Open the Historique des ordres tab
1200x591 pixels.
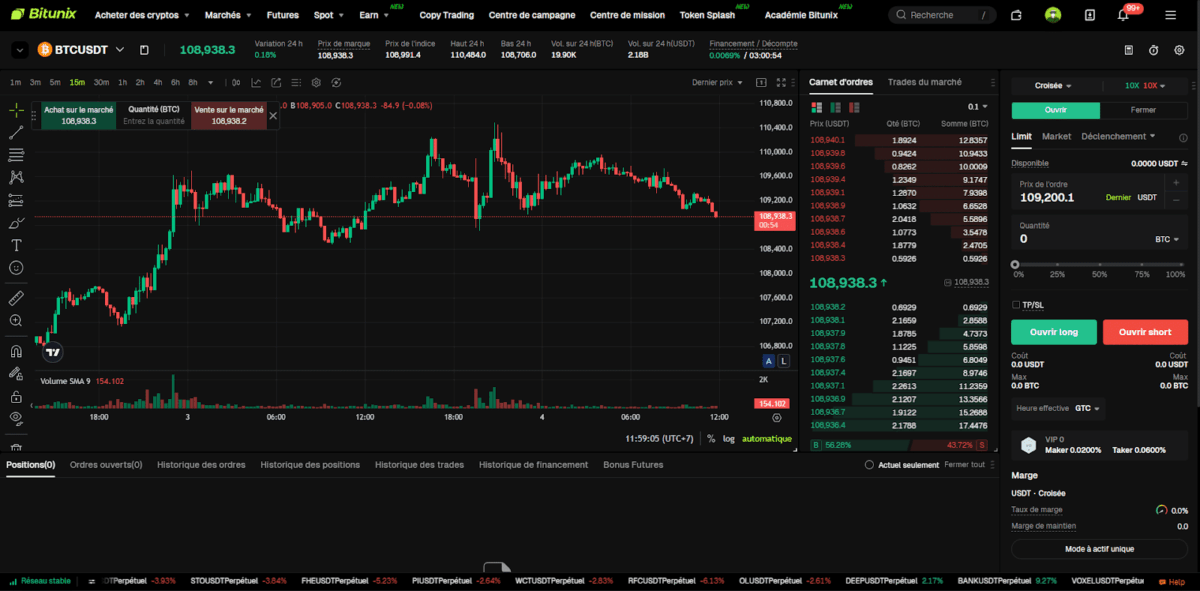(x=201, y=465)
